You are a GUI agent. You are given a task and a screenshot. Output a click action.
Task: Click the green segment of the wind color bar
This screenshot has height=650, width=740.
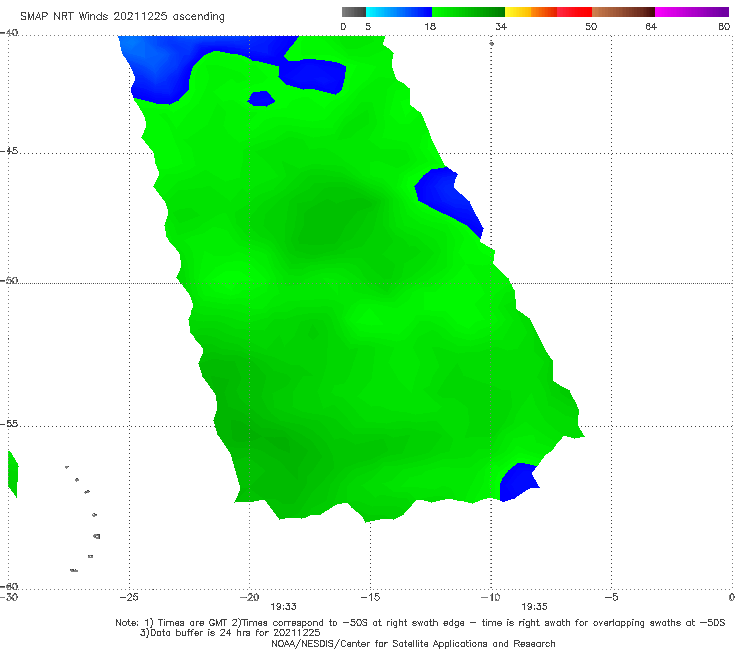[x=468, y=12]
